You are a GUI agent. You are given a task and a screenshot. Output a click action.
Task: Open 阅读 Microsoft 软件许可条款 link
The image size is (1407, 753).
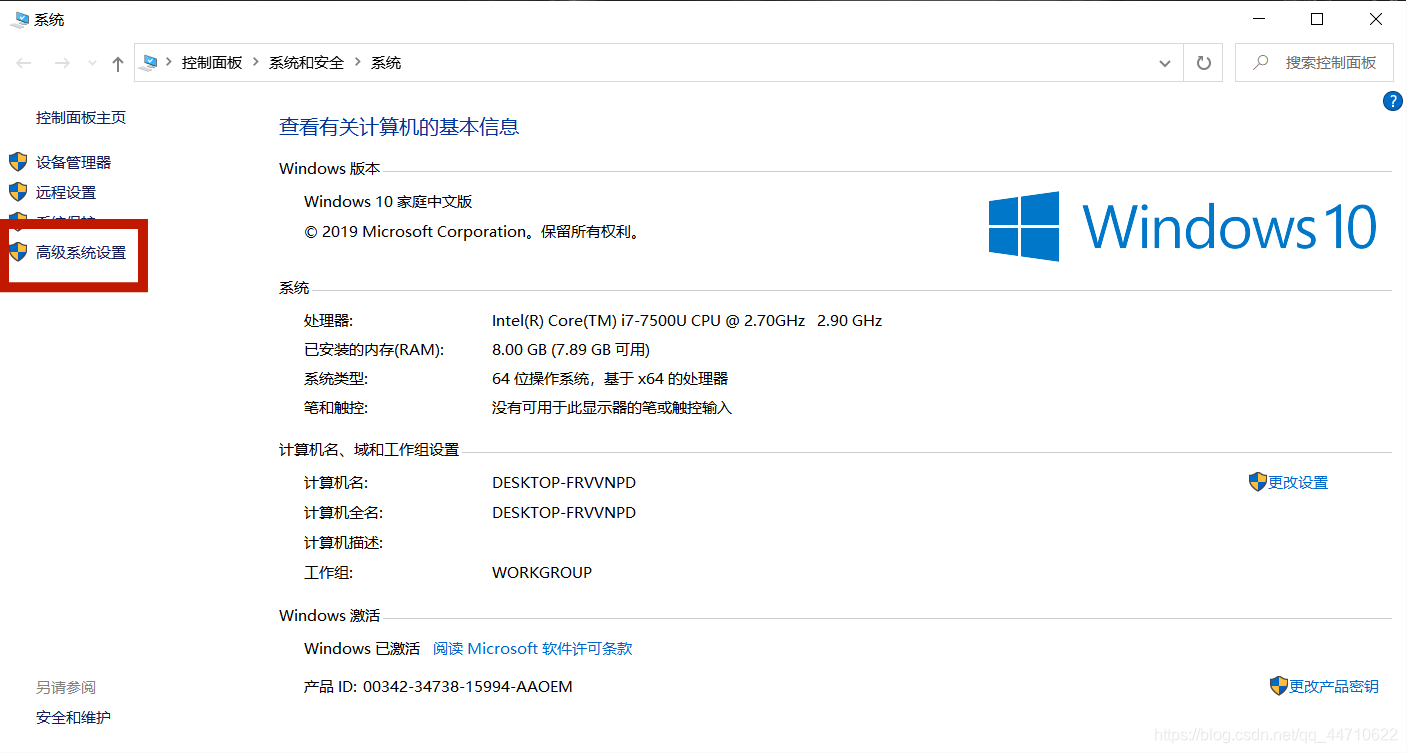pyautogui.click(x=532, y=648)
